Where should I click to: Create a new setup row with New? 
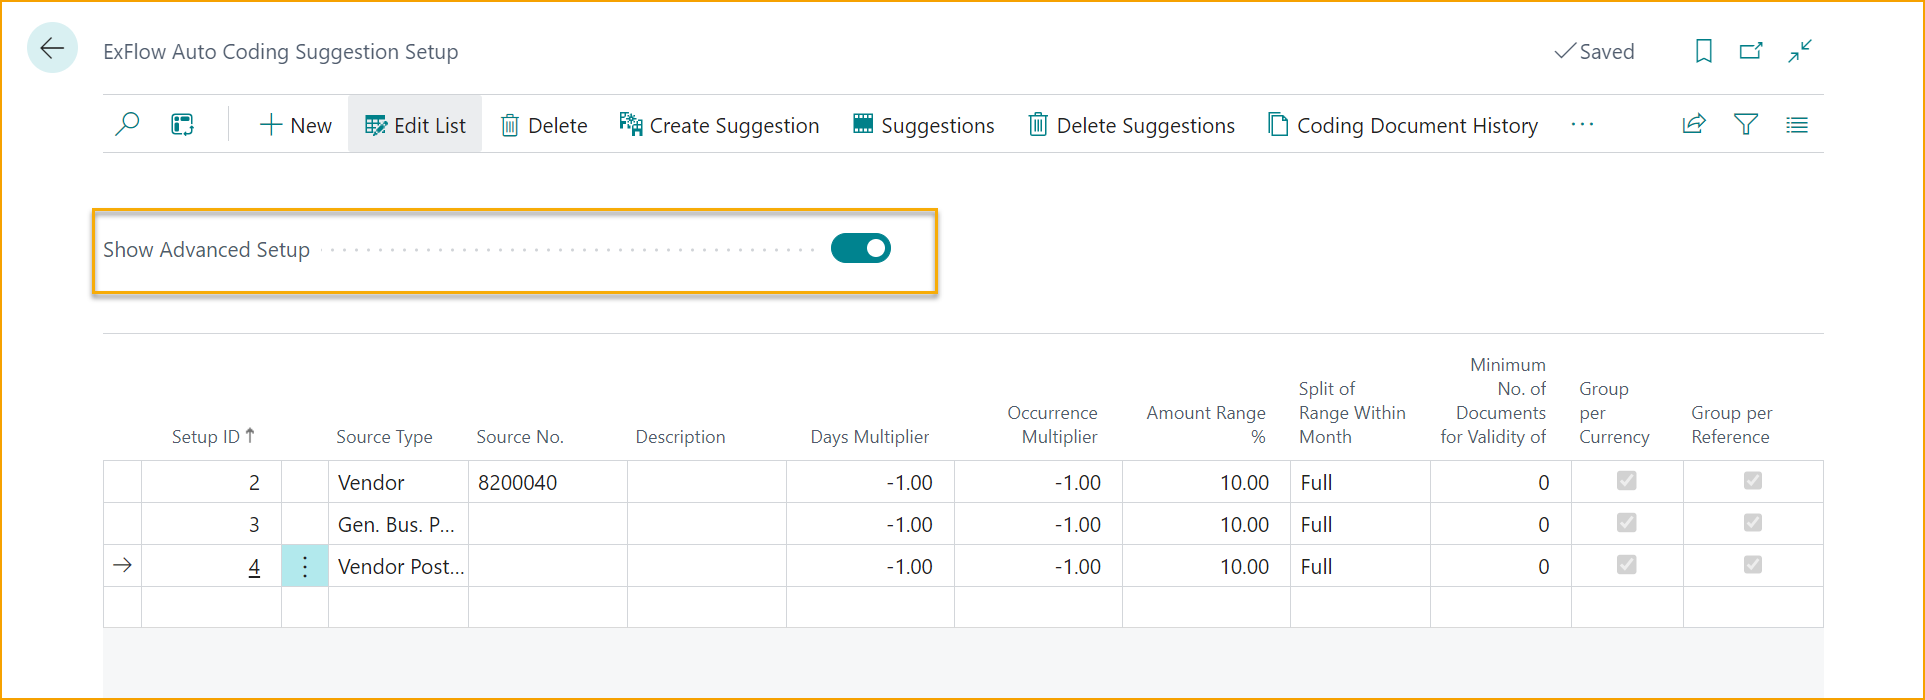click(x=295, y=125)
